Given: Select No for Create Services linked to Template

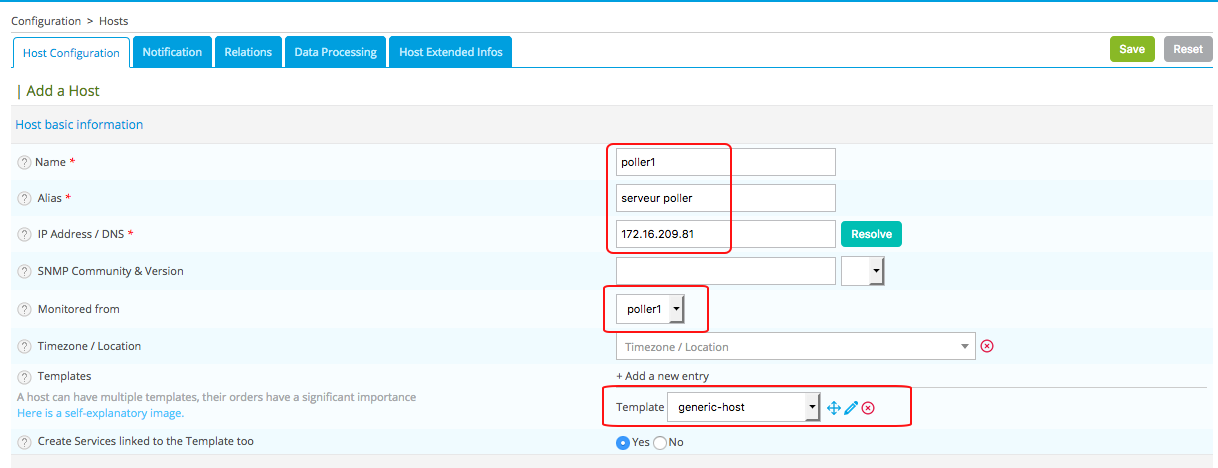Looking at the screenshot, I should pyautogui.click(x=659, y=442).
